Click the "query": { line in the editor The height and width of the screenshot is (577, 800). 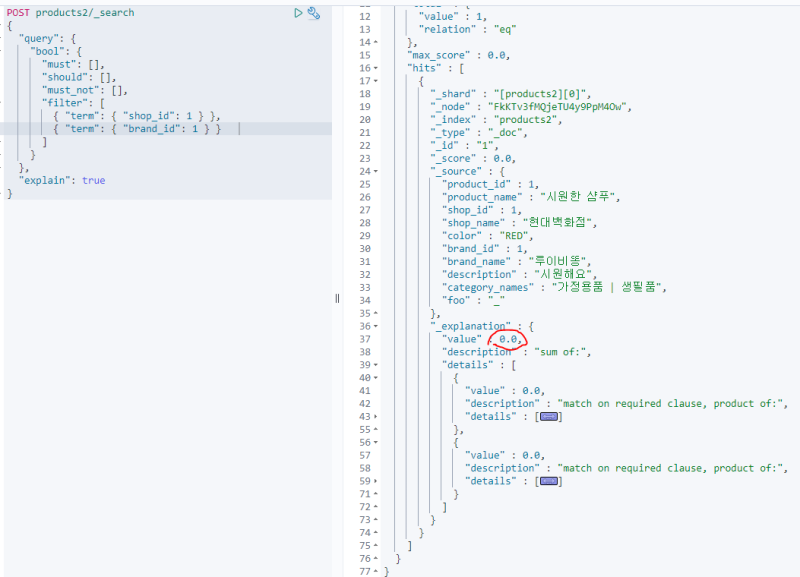tap(47, 39)
